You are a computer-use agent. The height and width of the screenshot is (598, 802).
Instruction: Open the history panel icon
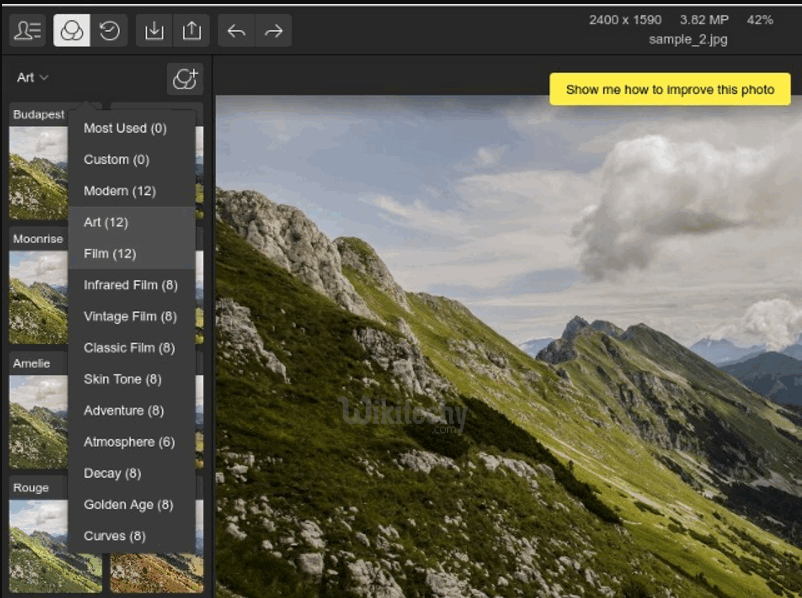(109, 31)
